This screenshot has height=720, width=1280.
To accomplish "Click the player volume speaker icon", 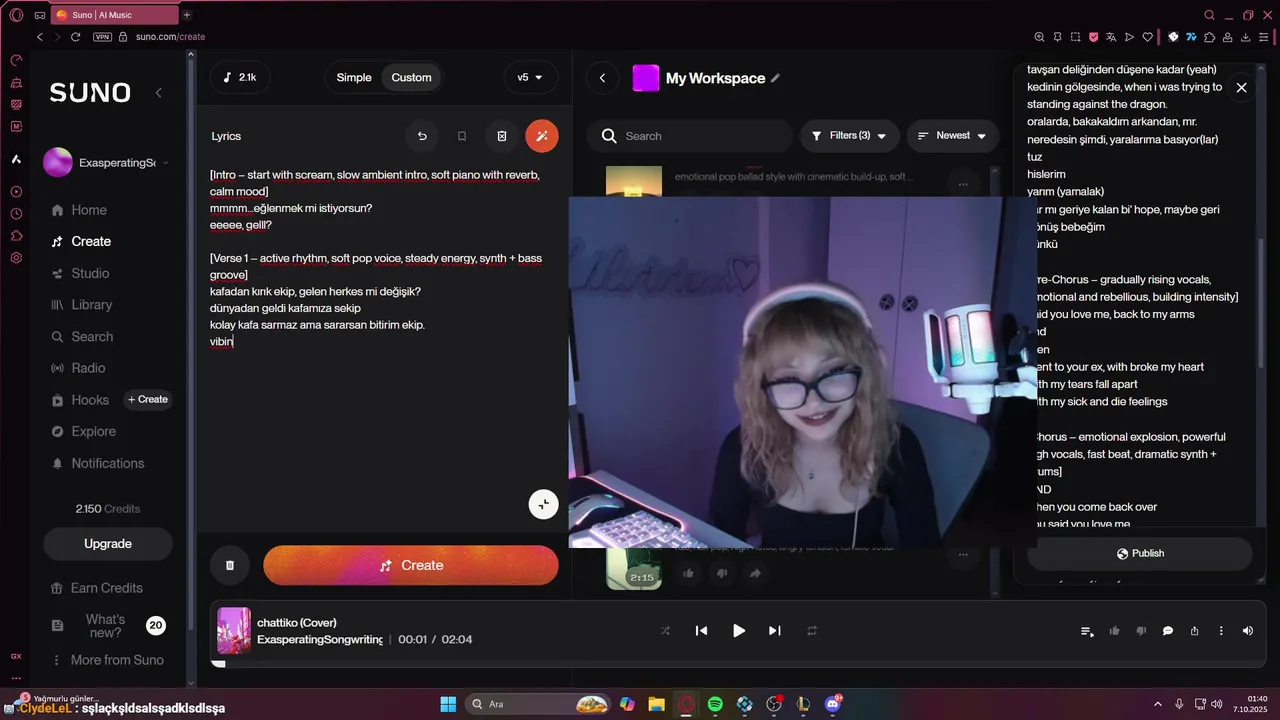I will [x=1247, y=631].
